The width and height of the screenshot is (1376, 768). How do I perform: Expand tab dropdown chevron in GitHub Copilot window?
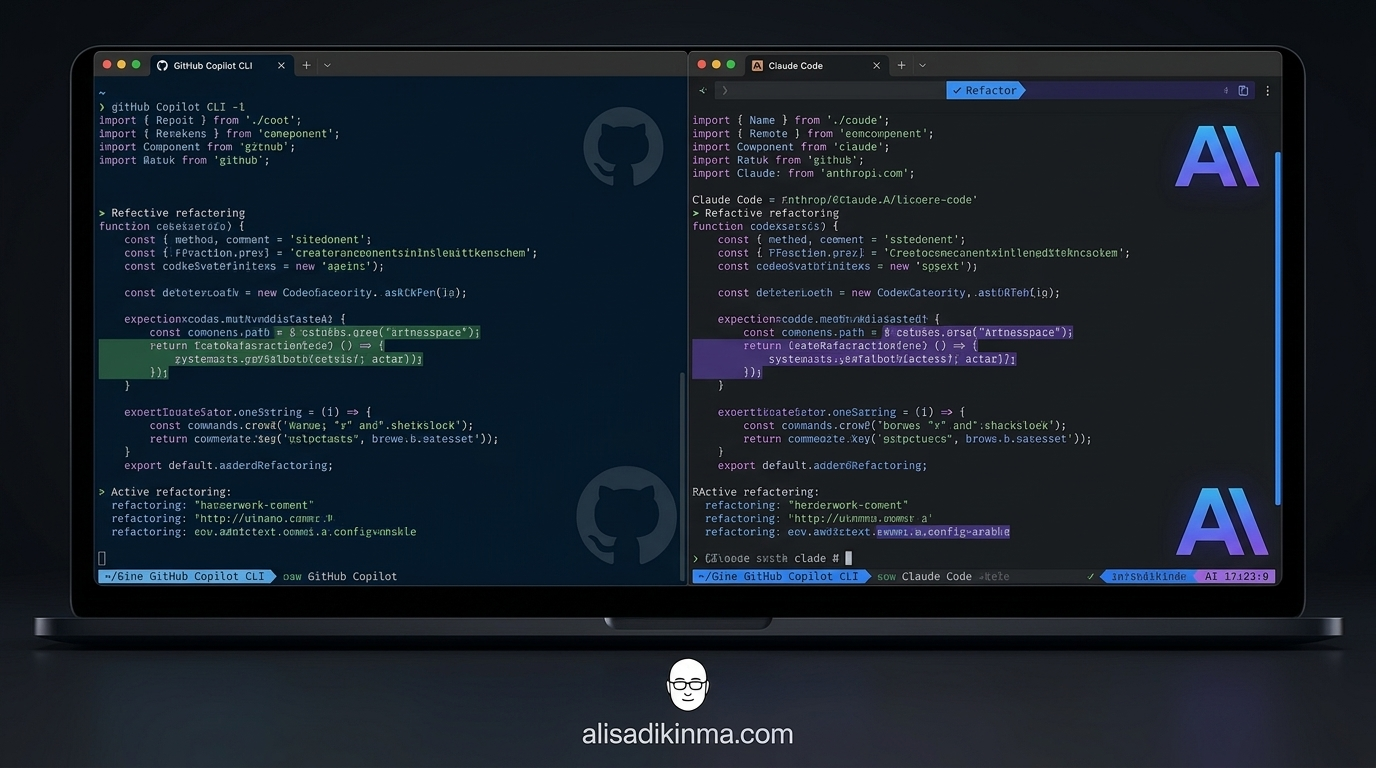(x=327, y=65)
